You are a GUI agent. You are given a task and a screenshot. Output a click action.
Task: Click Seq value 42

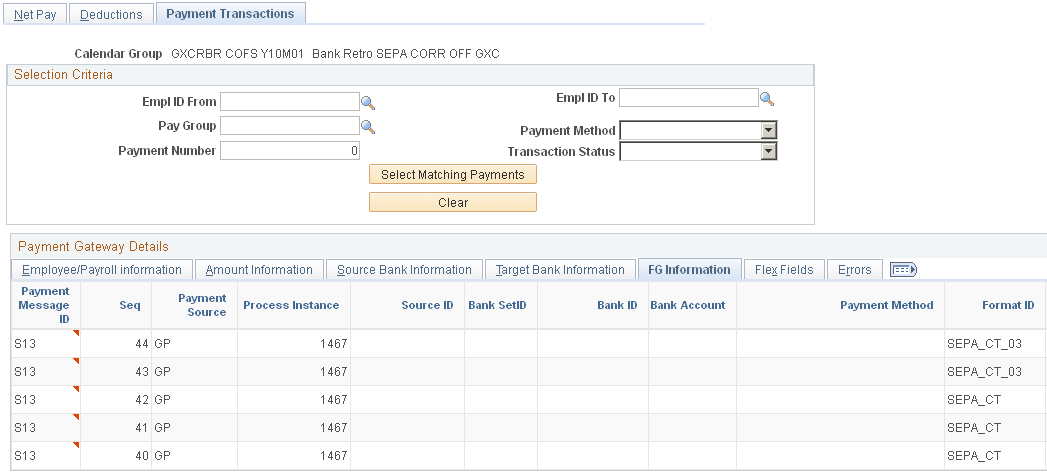click(x=142, y=400)
